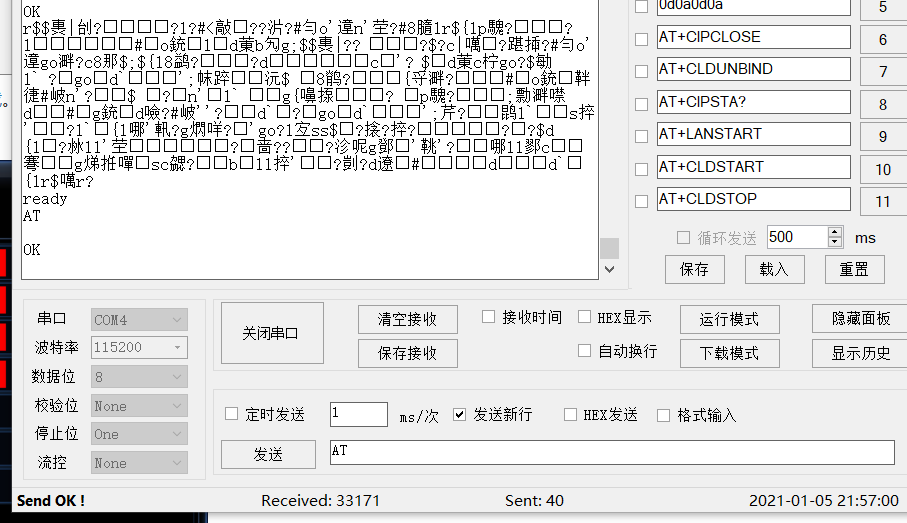
Task: Tick the checkbox beside AT+CLDSTART
Action: (x=641, y=168)
